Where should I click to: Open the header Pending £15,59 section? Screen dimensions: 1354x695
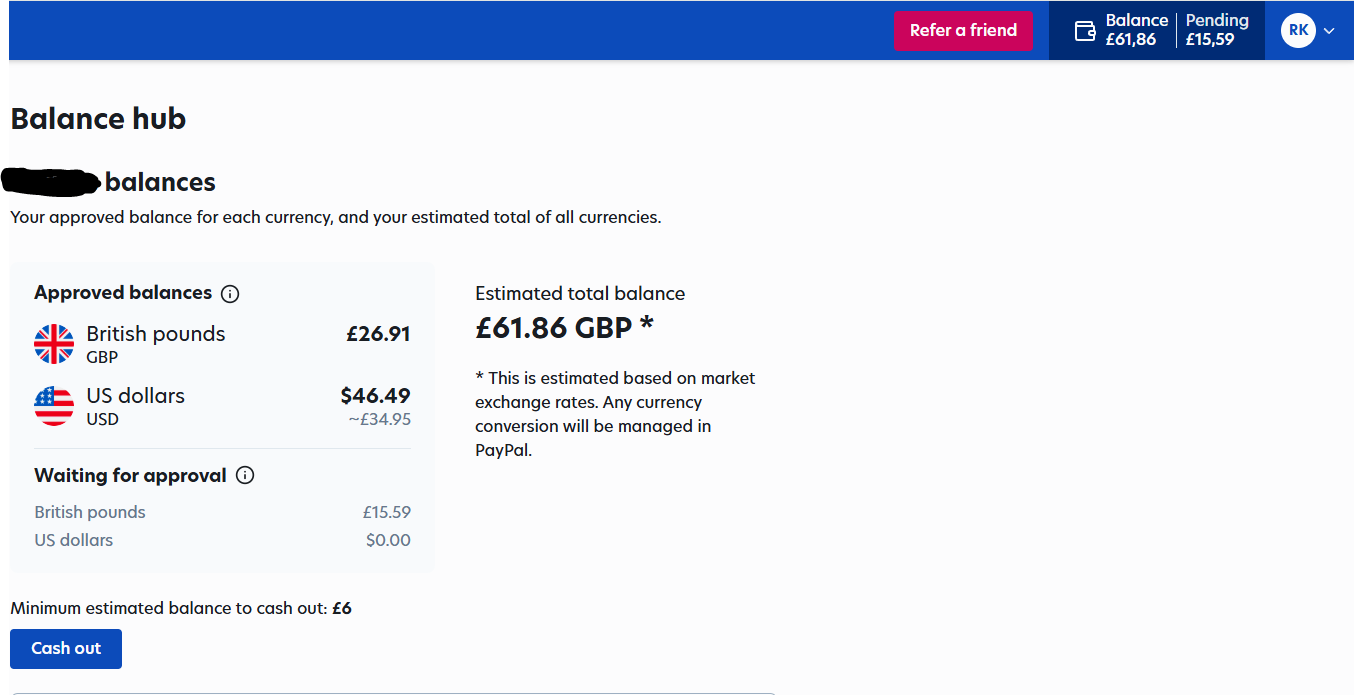pos(1216,31)
